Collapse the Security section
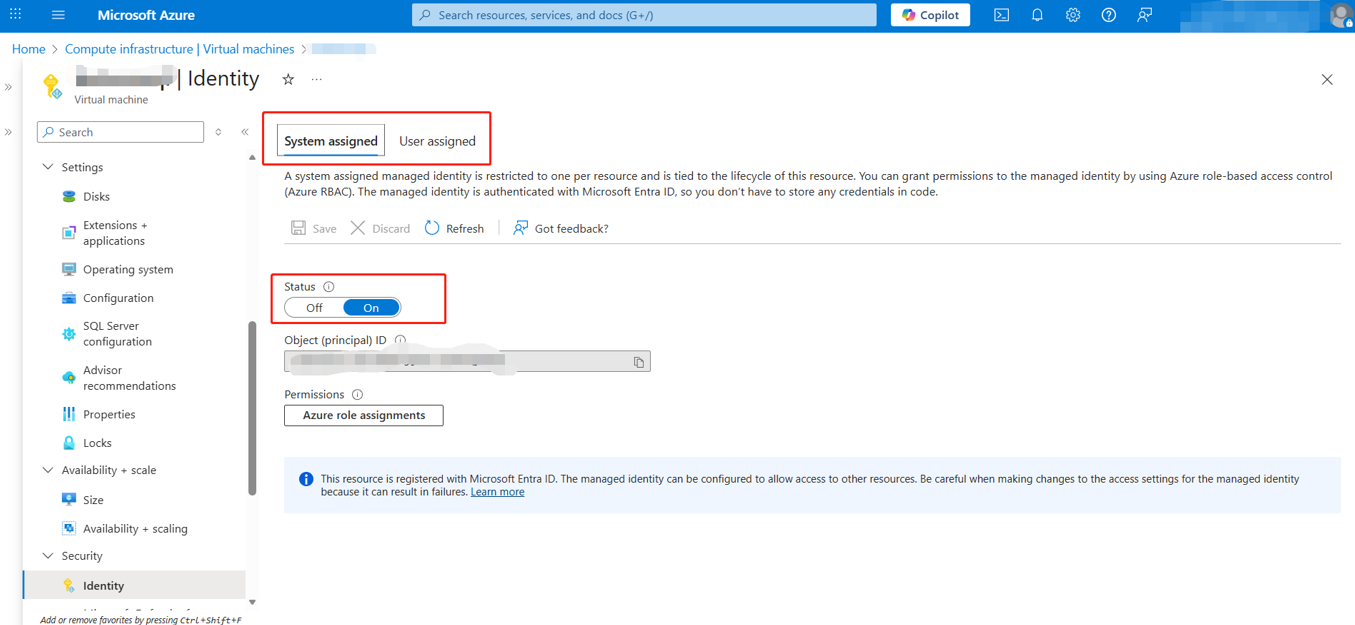 [x=48, y=556]
